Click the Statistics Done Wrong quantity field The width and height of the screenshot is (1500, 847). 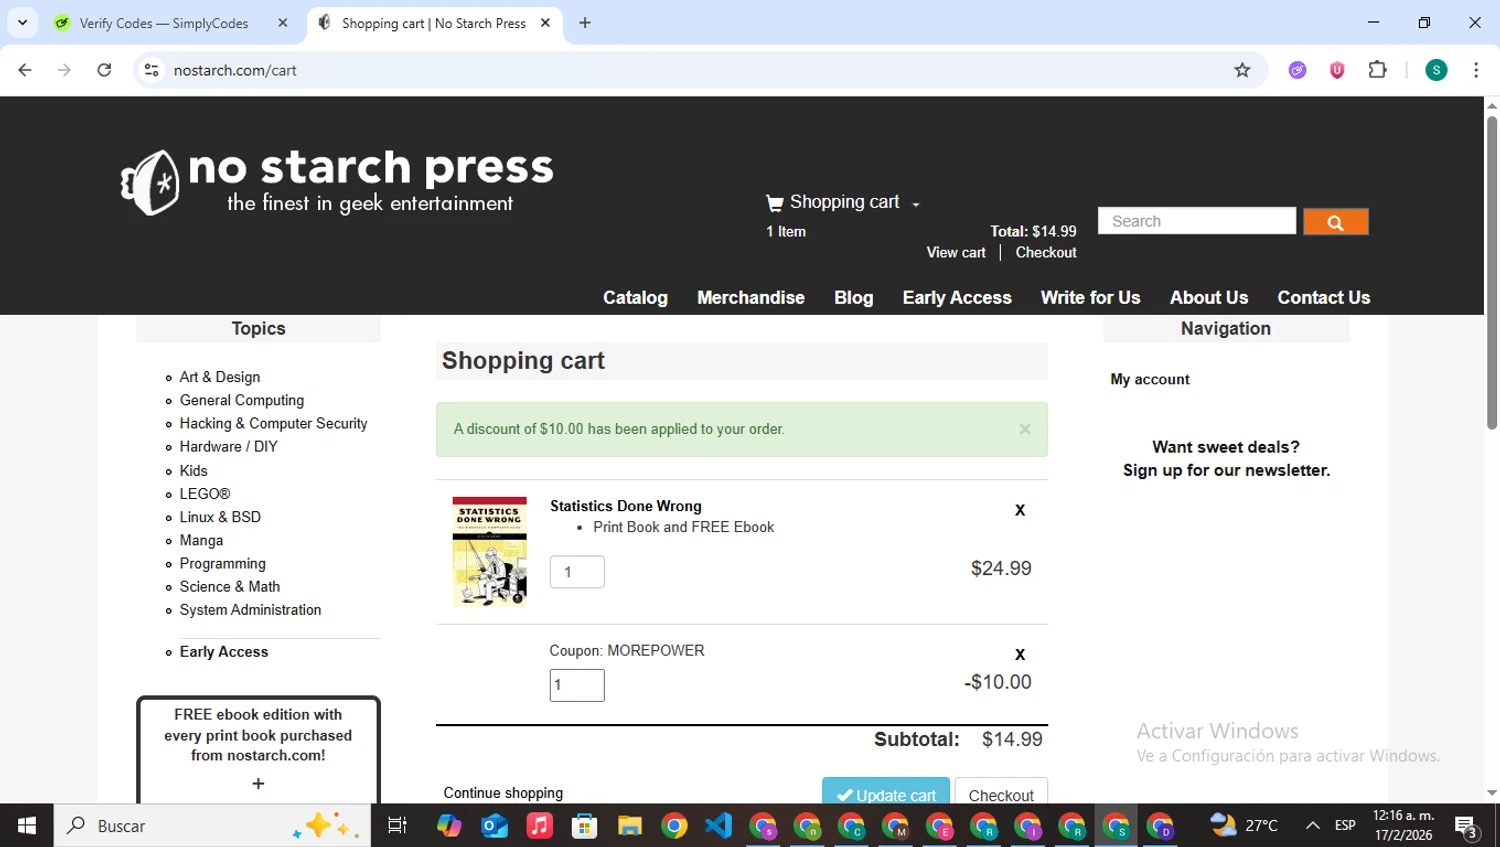click(x=577, y=572)
